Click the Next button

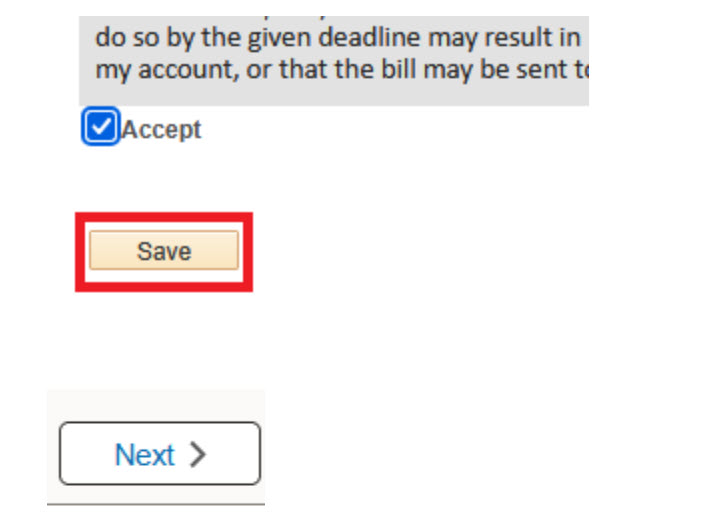(x=160, y=454)
